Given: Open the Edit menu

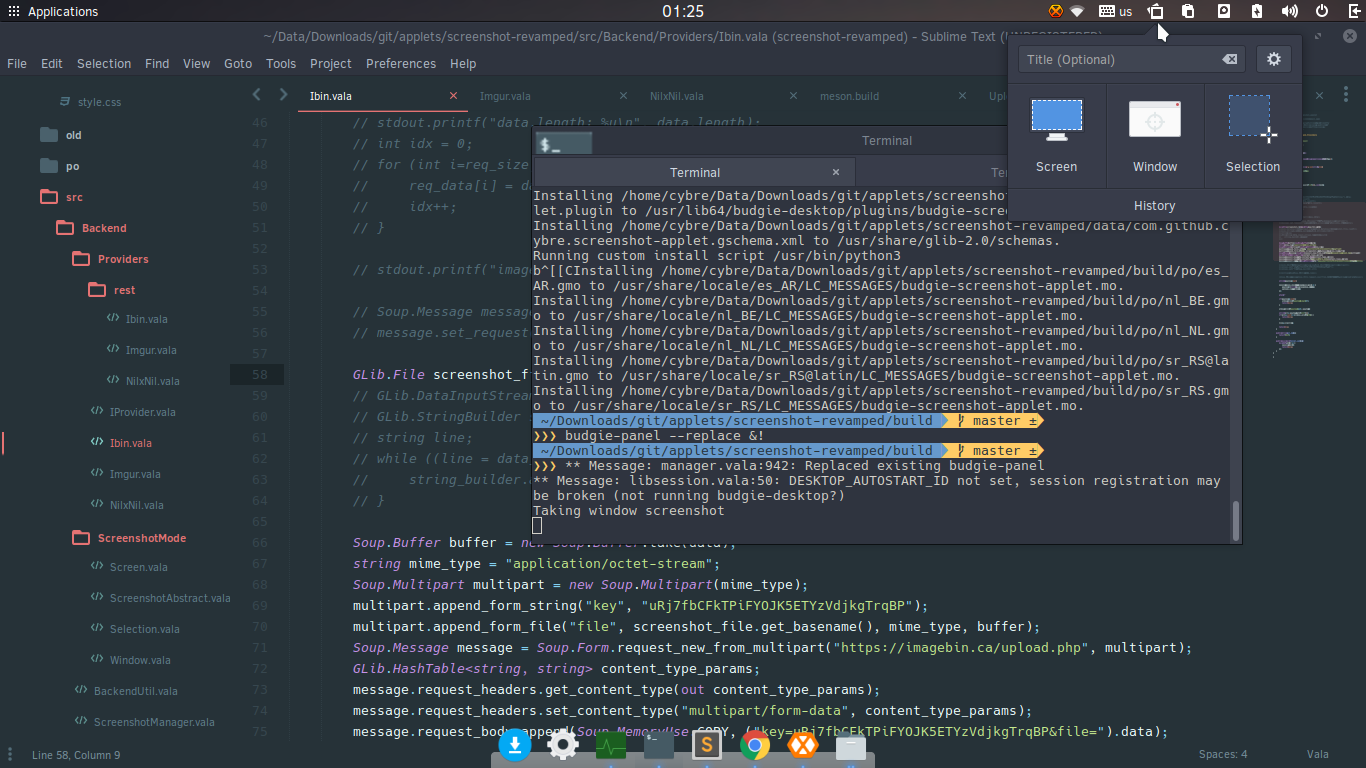Looking at the screenshot, I should (x=51, y=63).
